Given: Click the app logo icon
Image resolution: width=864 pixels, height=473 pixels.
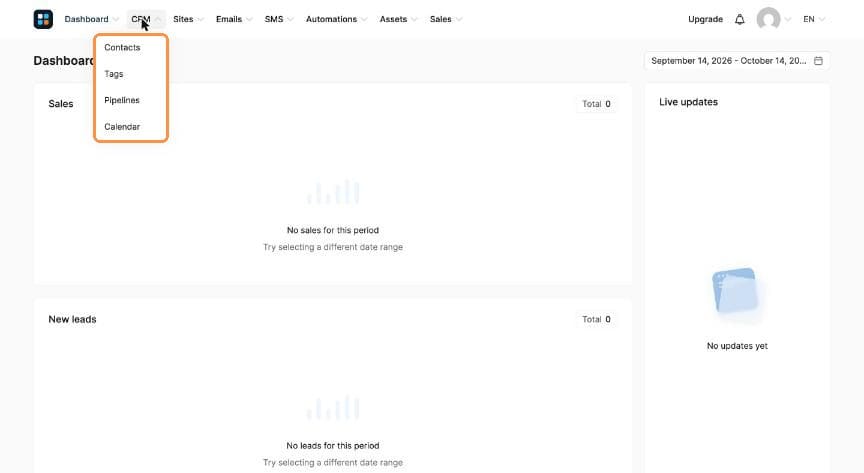Looking at the screenshot, I should [43, 19].
